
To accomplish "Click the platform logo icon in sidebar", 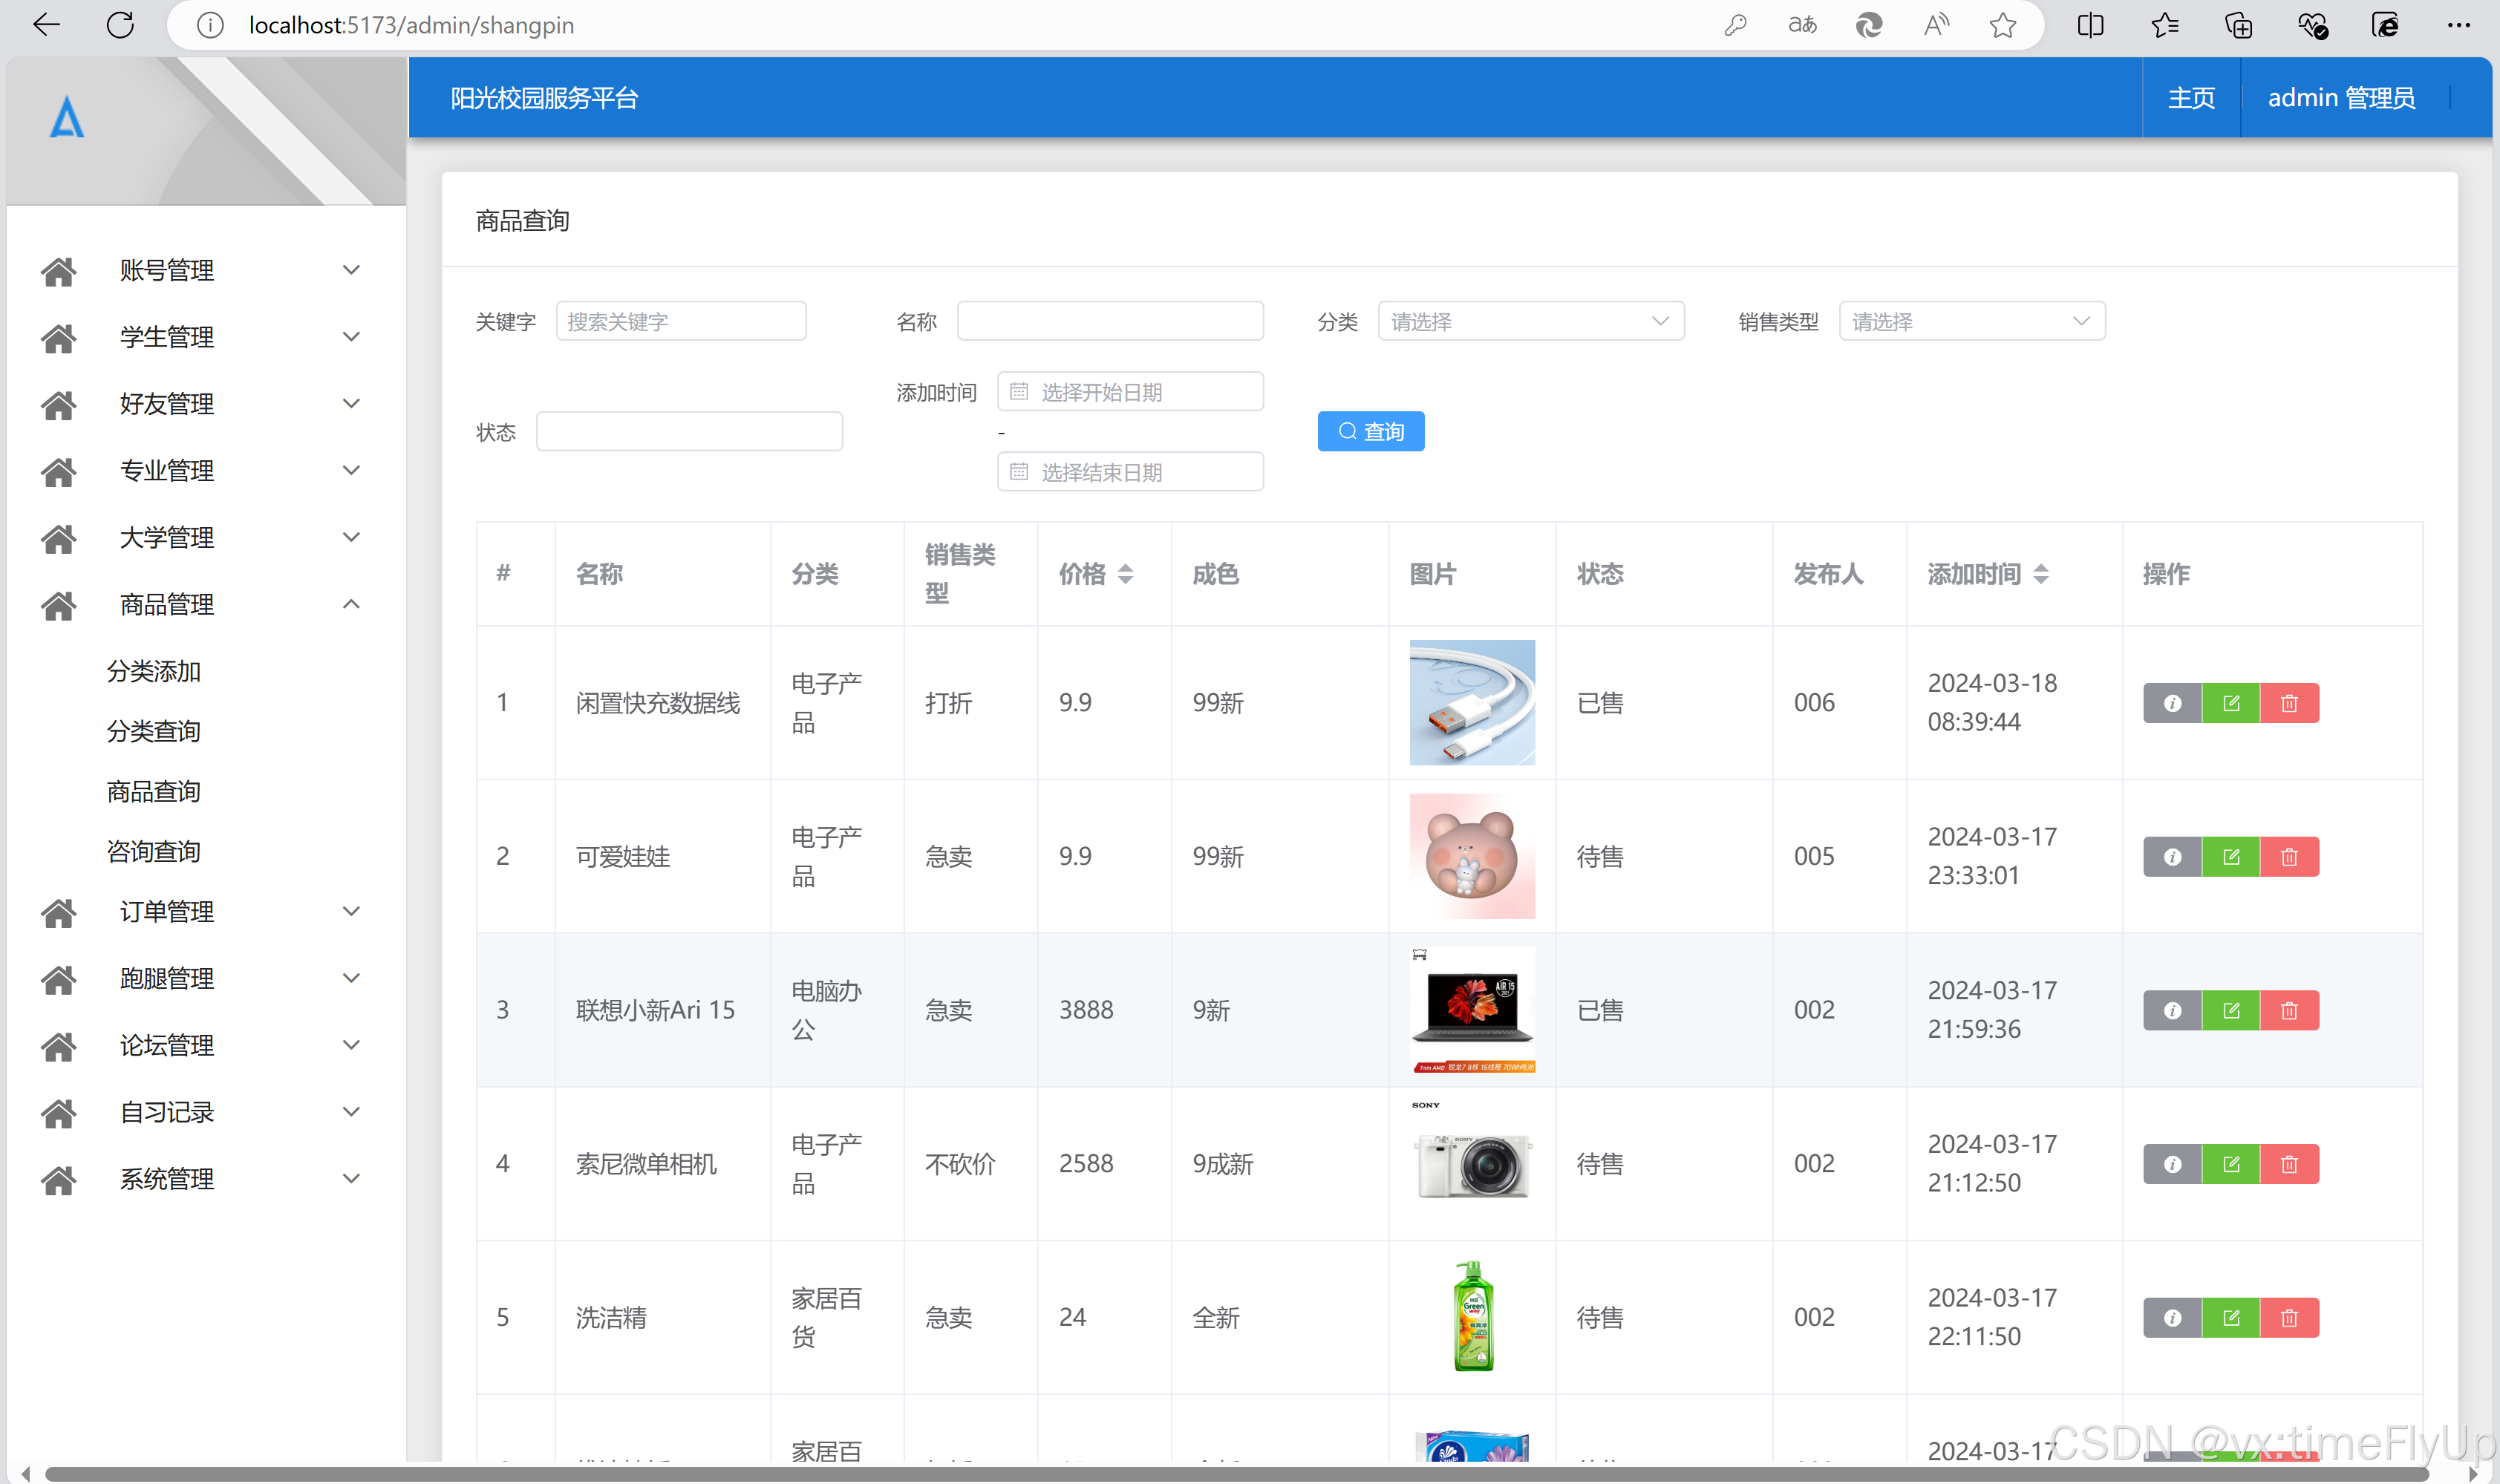I will pos(67,118).
